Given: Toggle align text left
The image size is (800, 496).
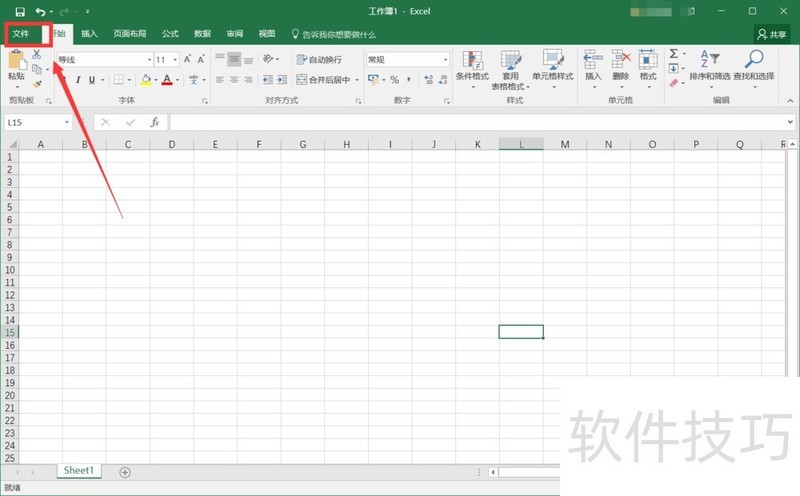Looking at the screenshot, I should pyautogui.click(x=220, y=80).
